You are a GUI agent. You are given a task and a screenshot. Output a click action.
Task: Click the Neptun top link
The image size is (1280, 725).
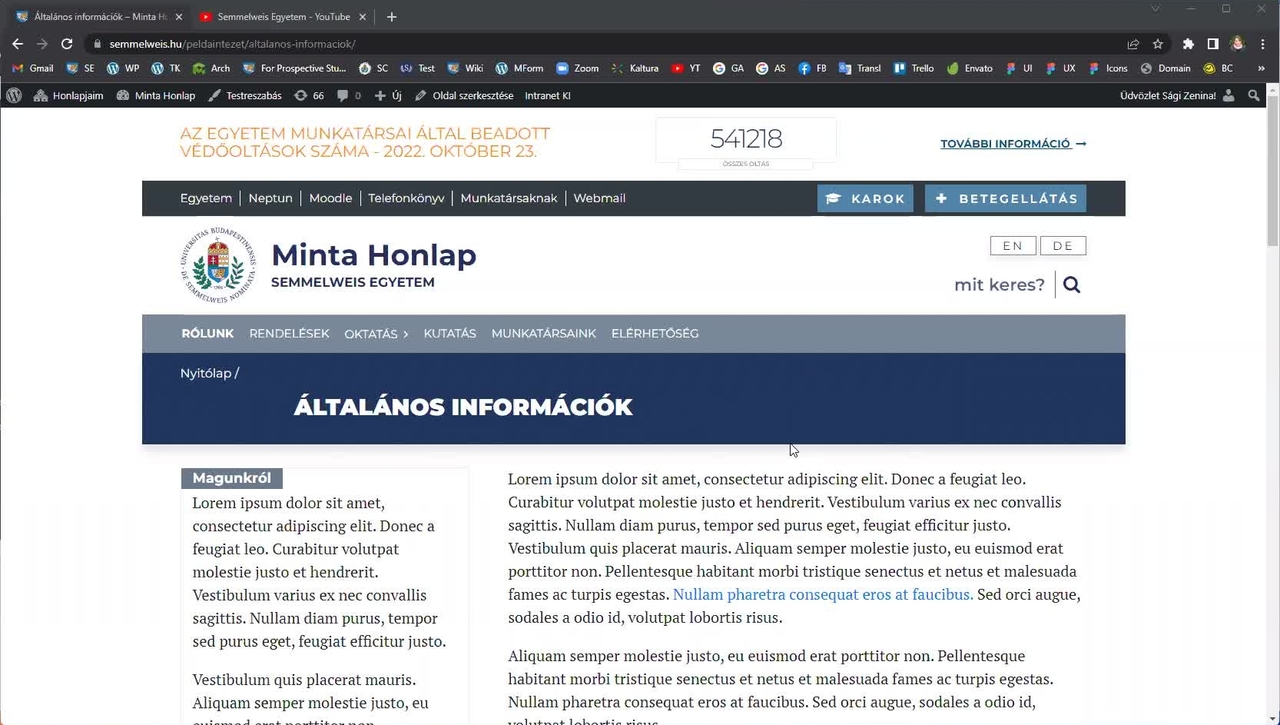(x=270, y=198)
